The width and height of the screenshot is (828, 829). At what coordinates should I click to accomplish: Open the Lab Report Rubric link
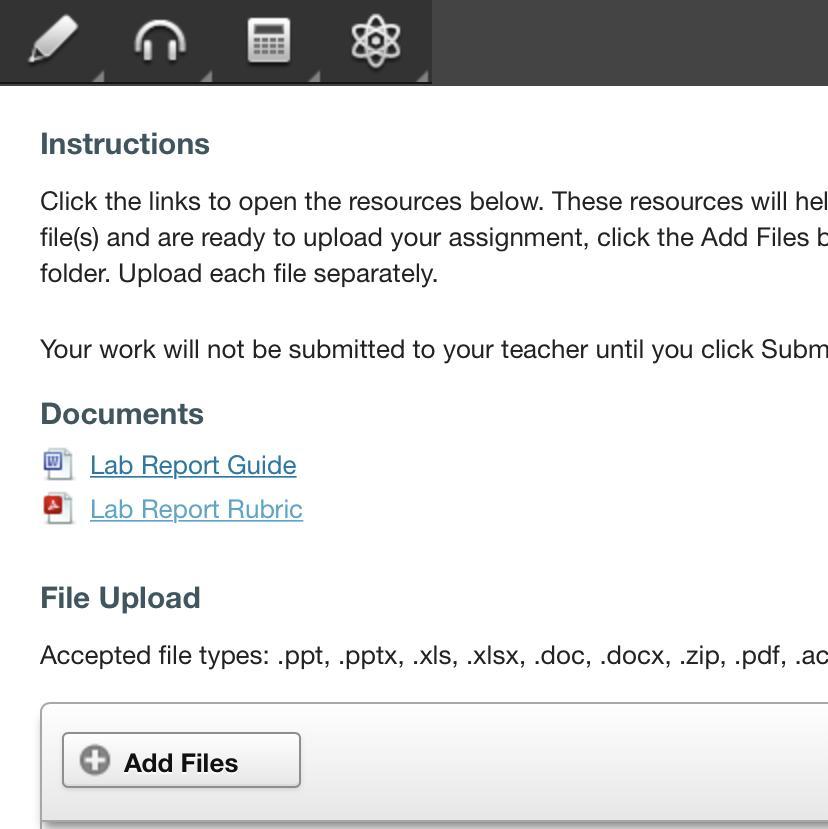click(x=196, y=509)
